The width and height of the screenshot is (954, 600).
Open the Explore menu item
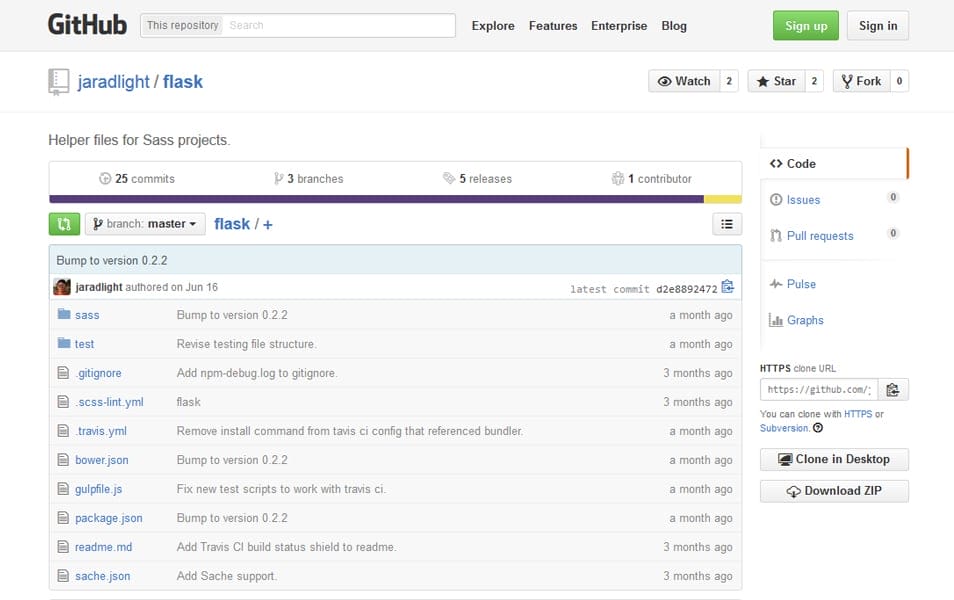pyautogui.click(x=493, y=25)
